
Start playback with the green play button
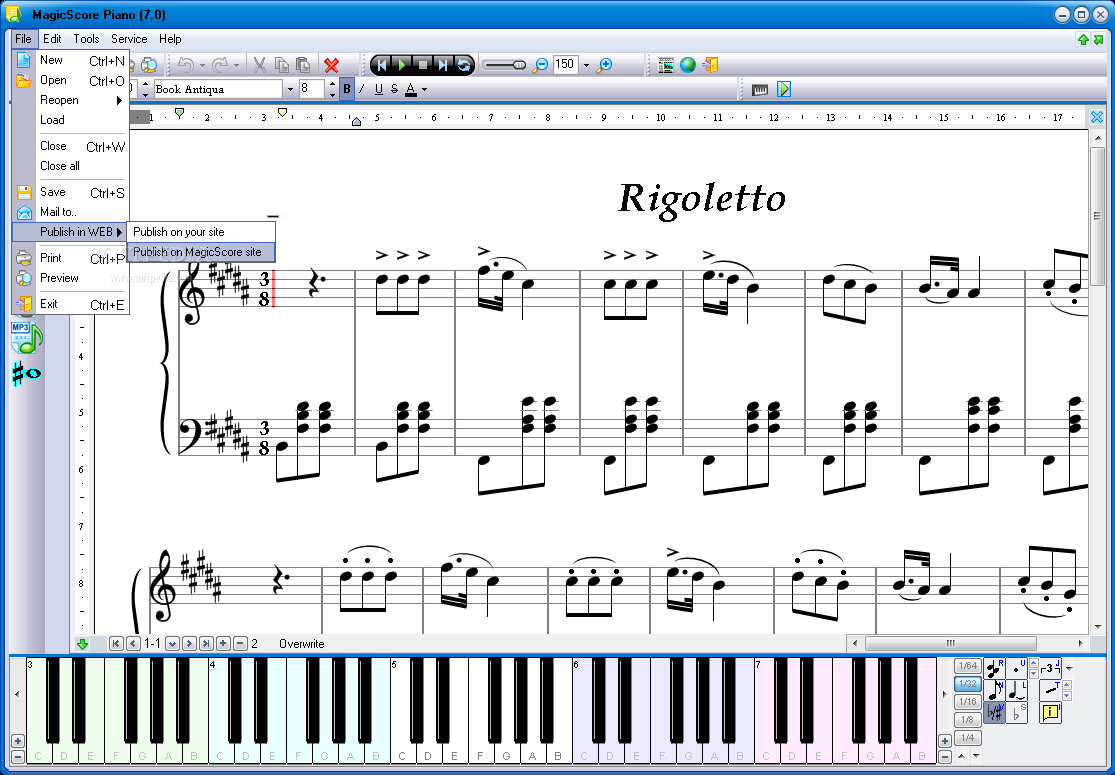click(402, 65)
